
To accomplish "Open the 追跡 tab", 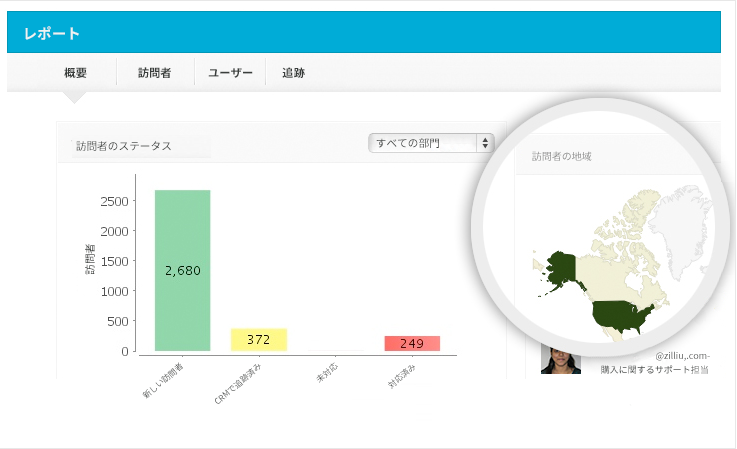I will [293, 73].
